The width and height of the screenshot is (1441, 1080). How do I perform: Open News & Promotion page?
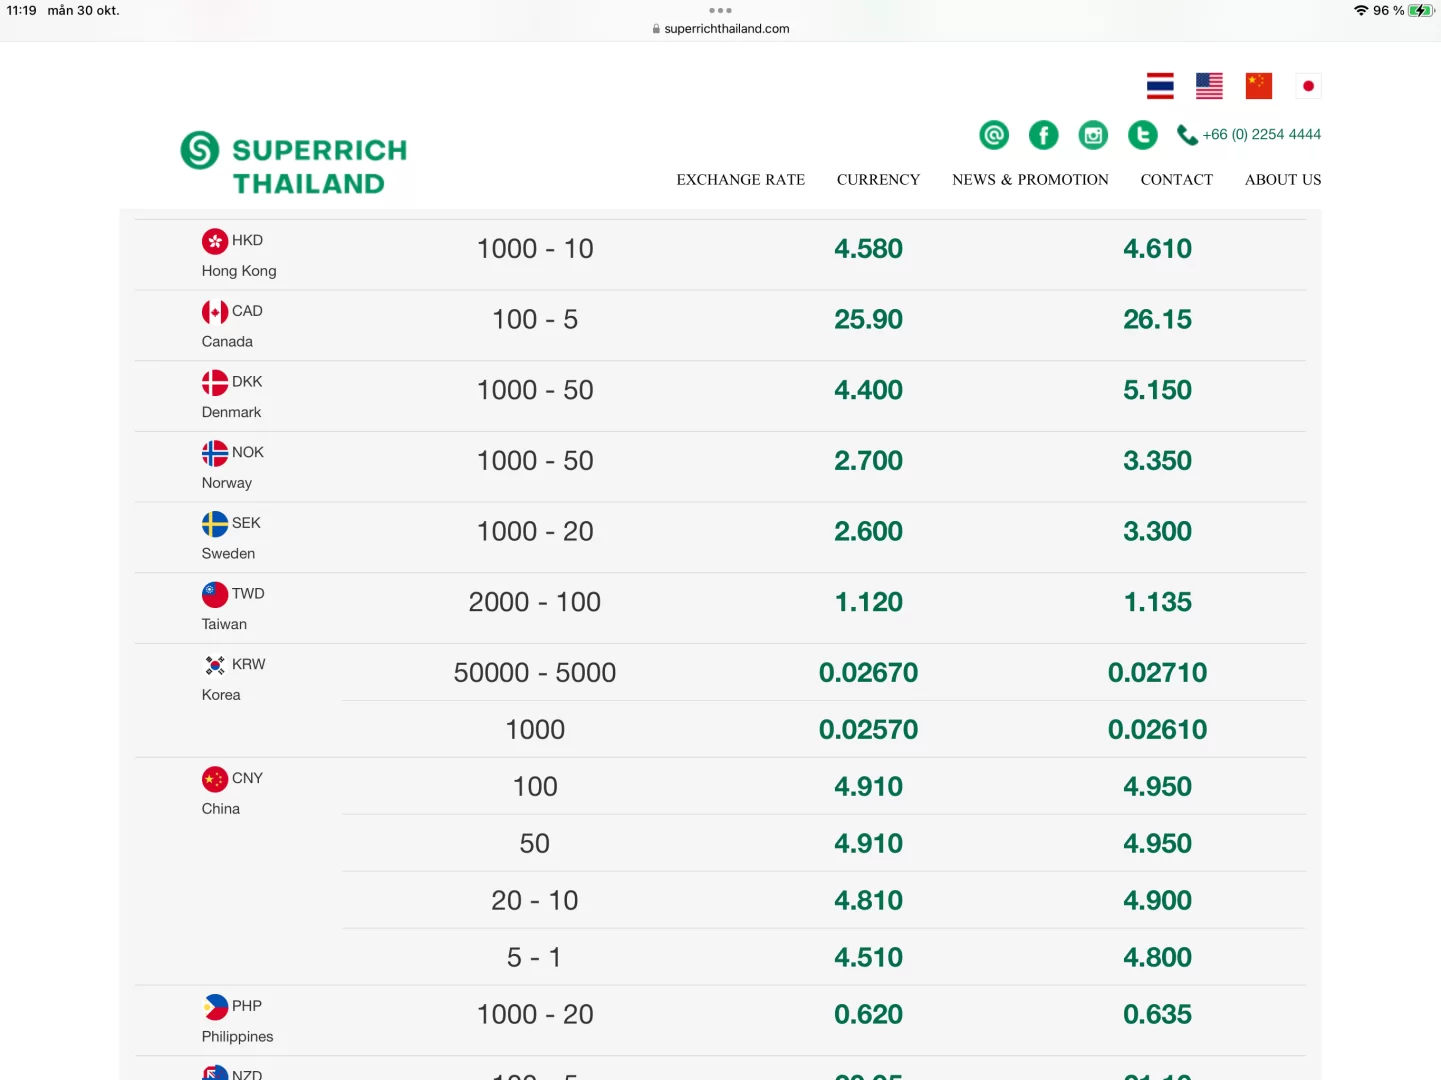[x=1030, y=180]
